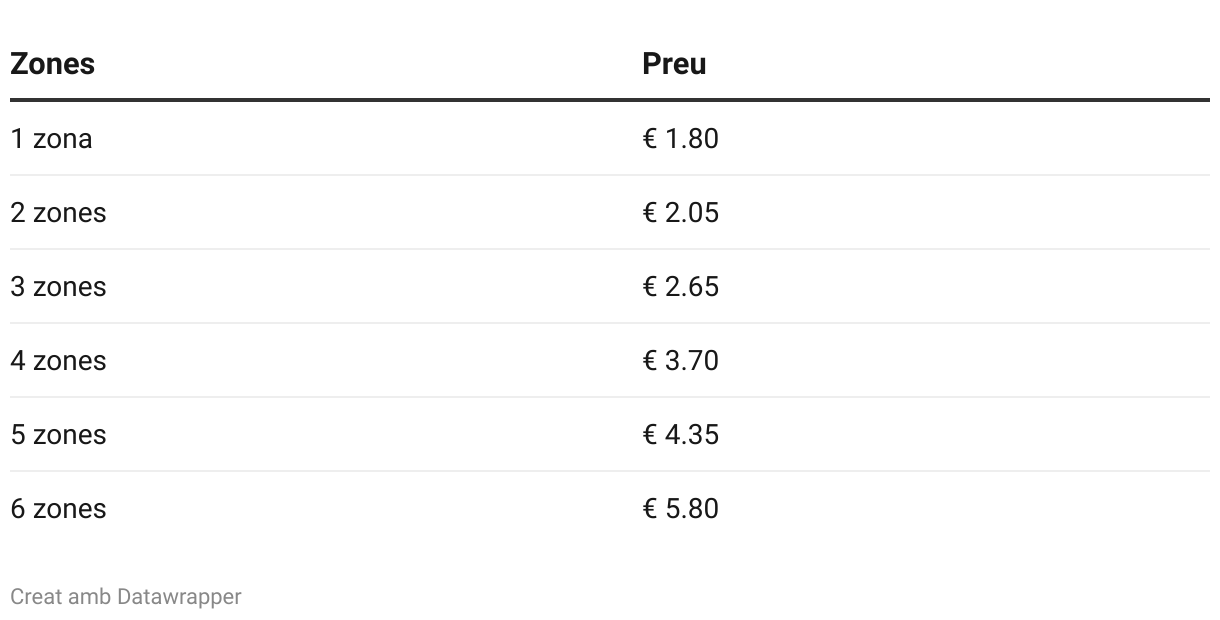
Task: Click the euro symbol in the 6 zones row
Action: (650, 509)
